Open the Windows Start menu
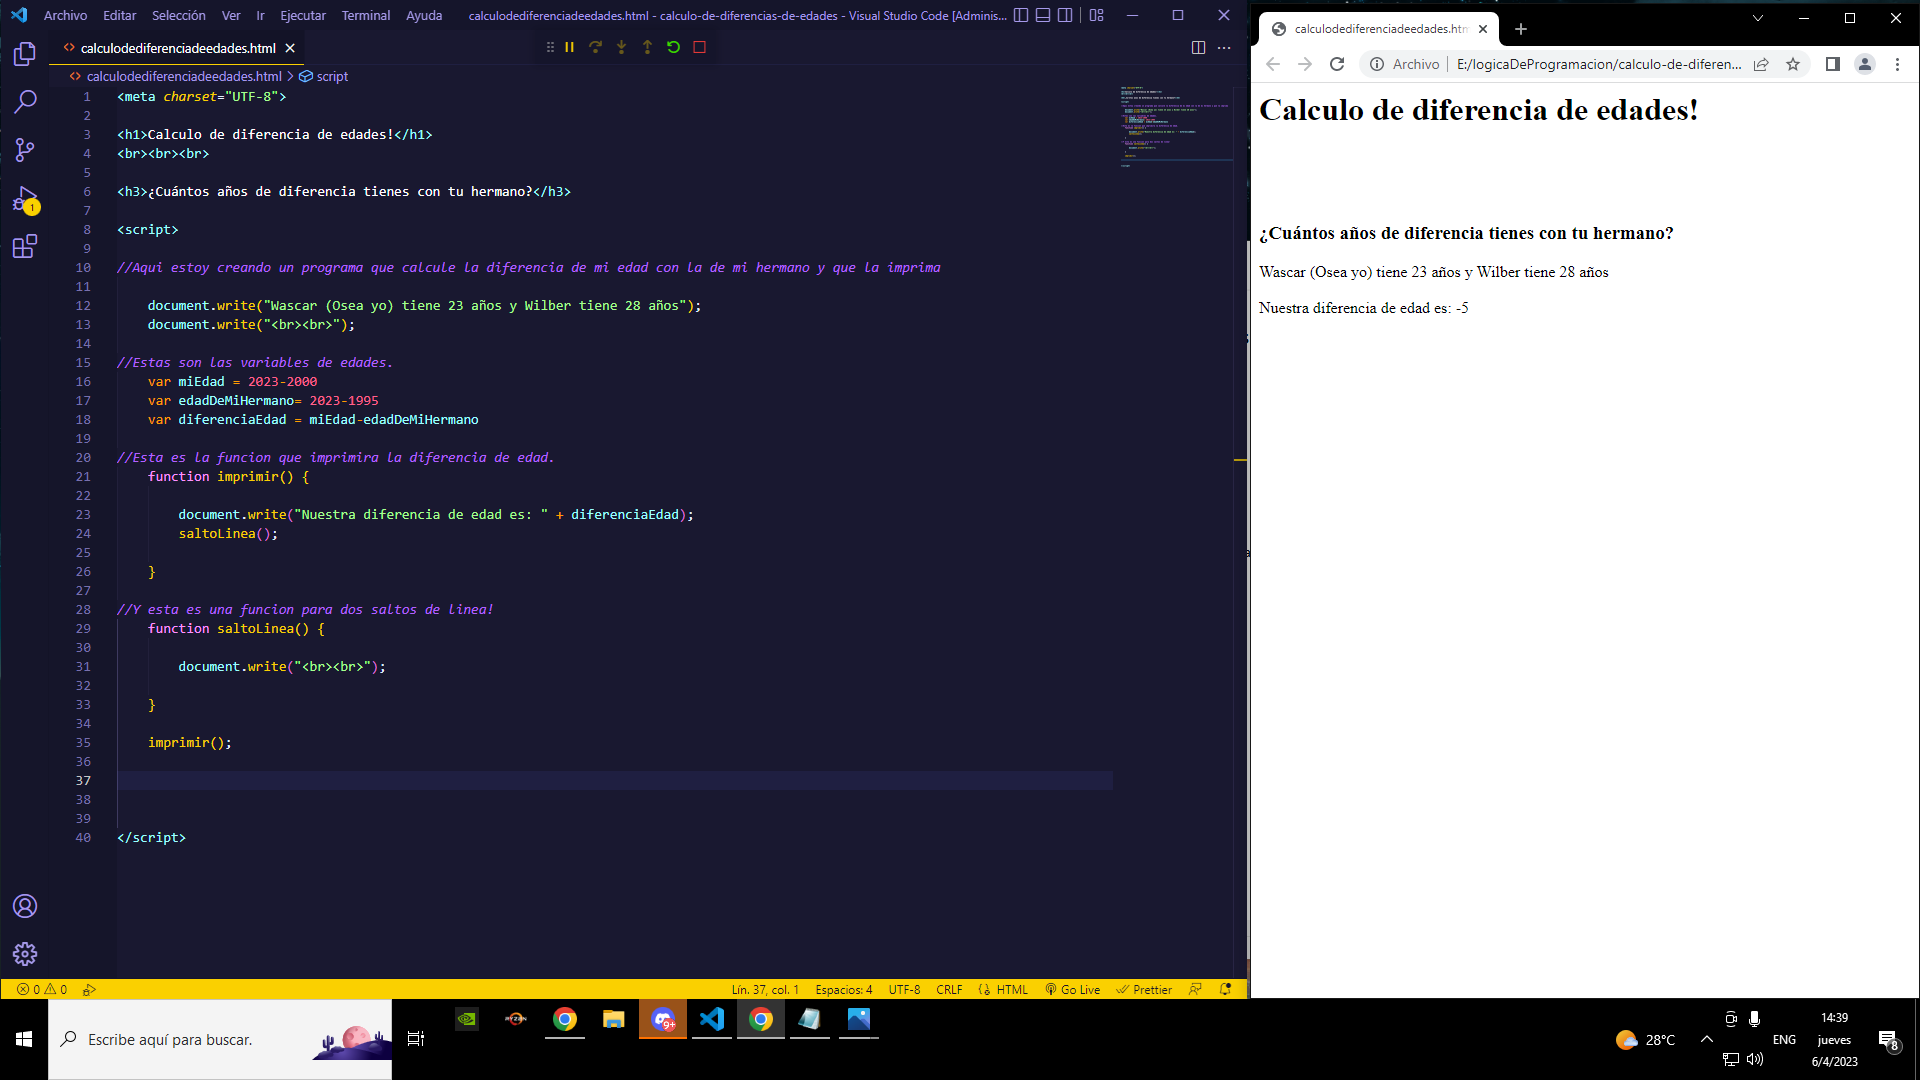 [24, 1040]
